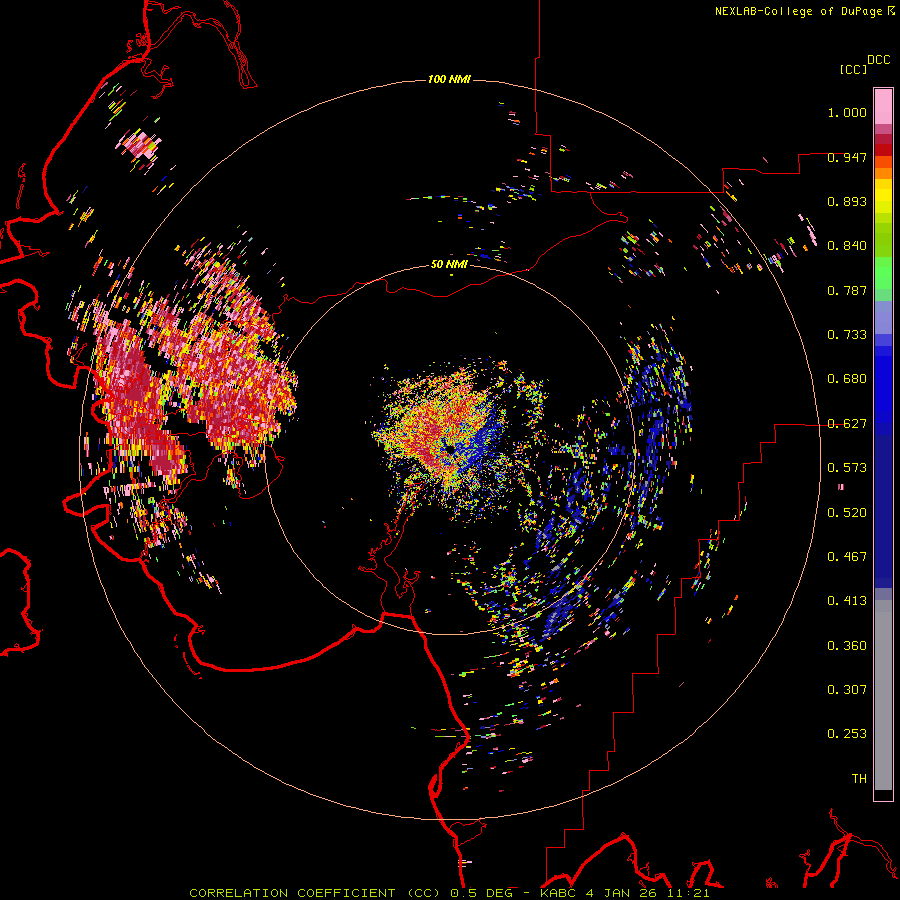Pick the gray lower segment of color scale

883,695
